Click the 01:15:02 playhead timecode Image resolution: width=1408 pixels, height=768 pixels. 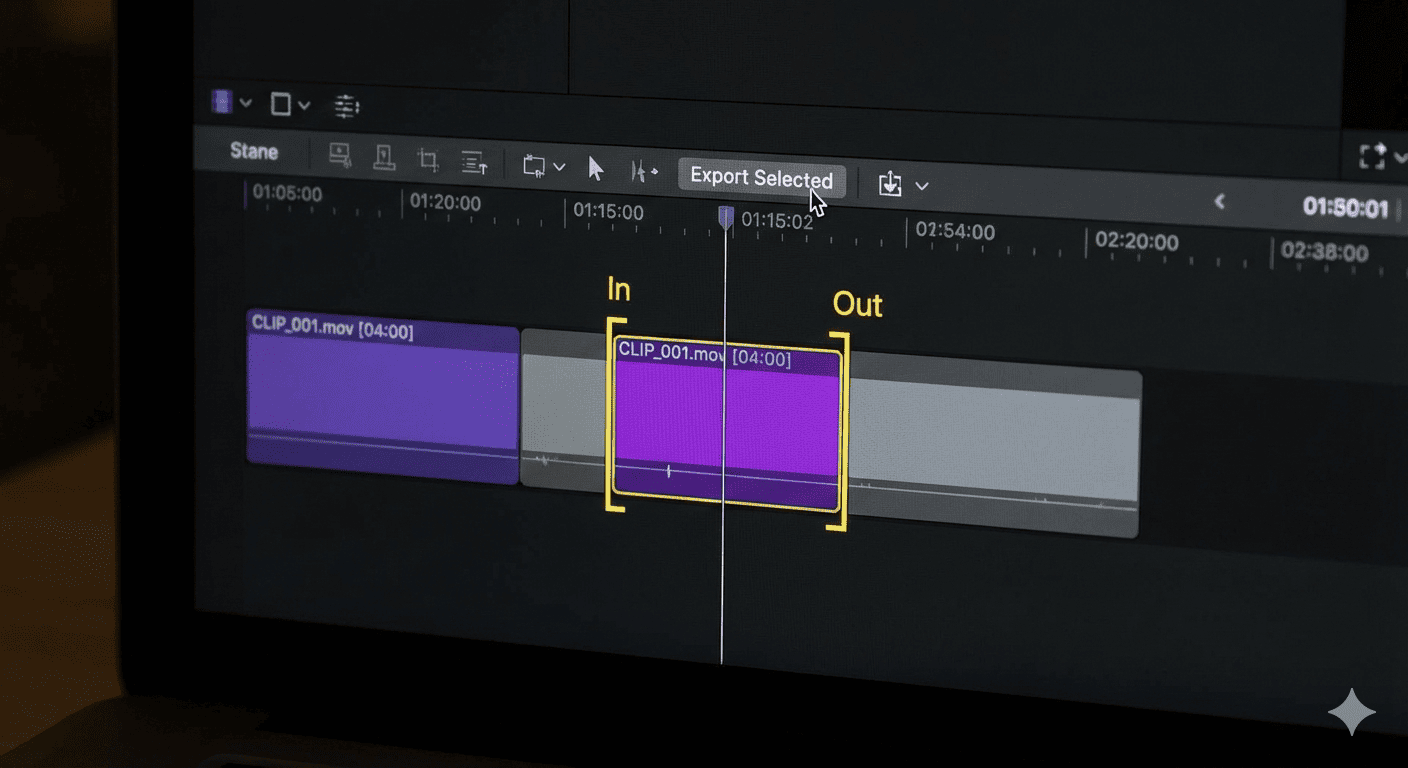click(778, 221)
